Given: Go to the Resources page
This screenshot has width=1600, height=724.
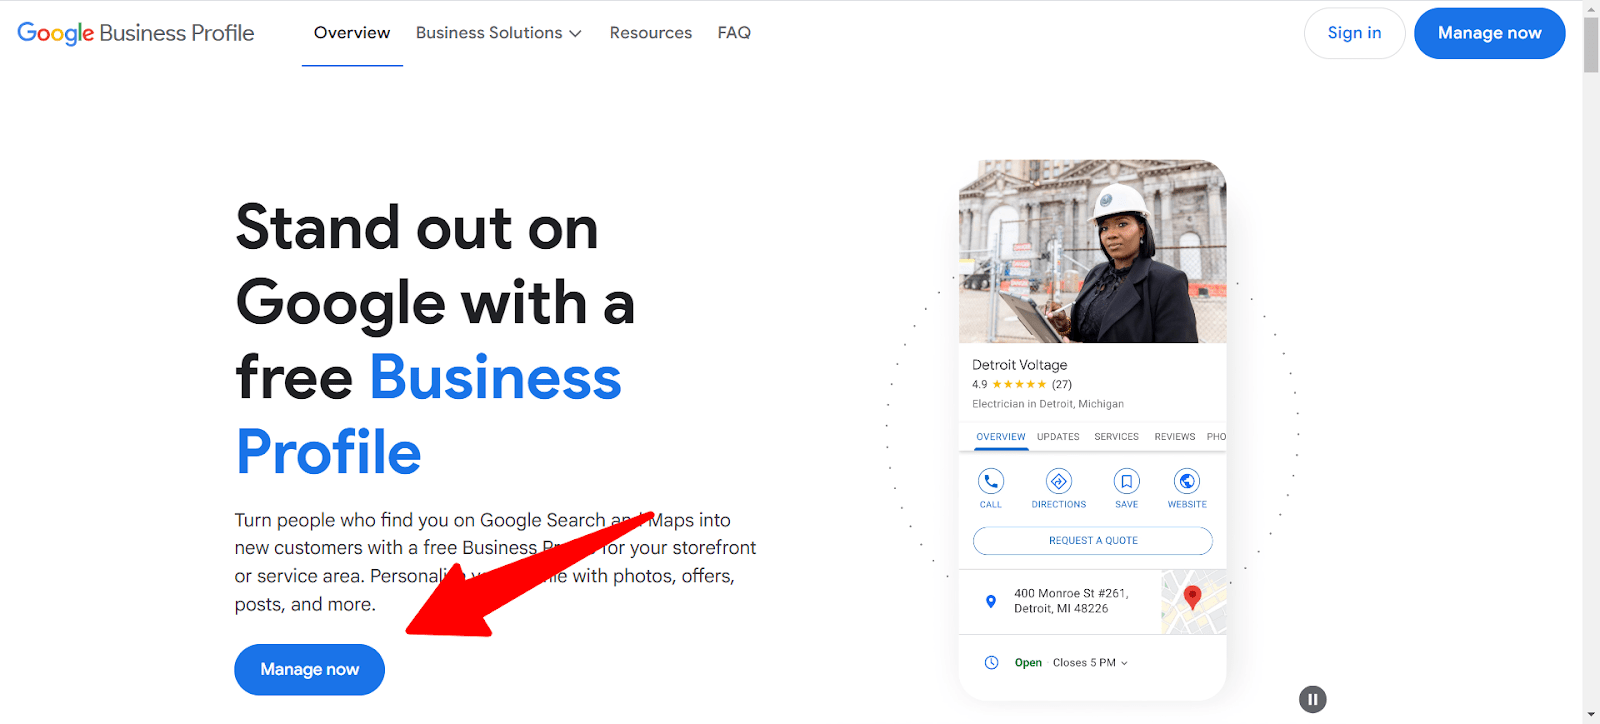Looking at the screenshot, I should coord(651,33).
